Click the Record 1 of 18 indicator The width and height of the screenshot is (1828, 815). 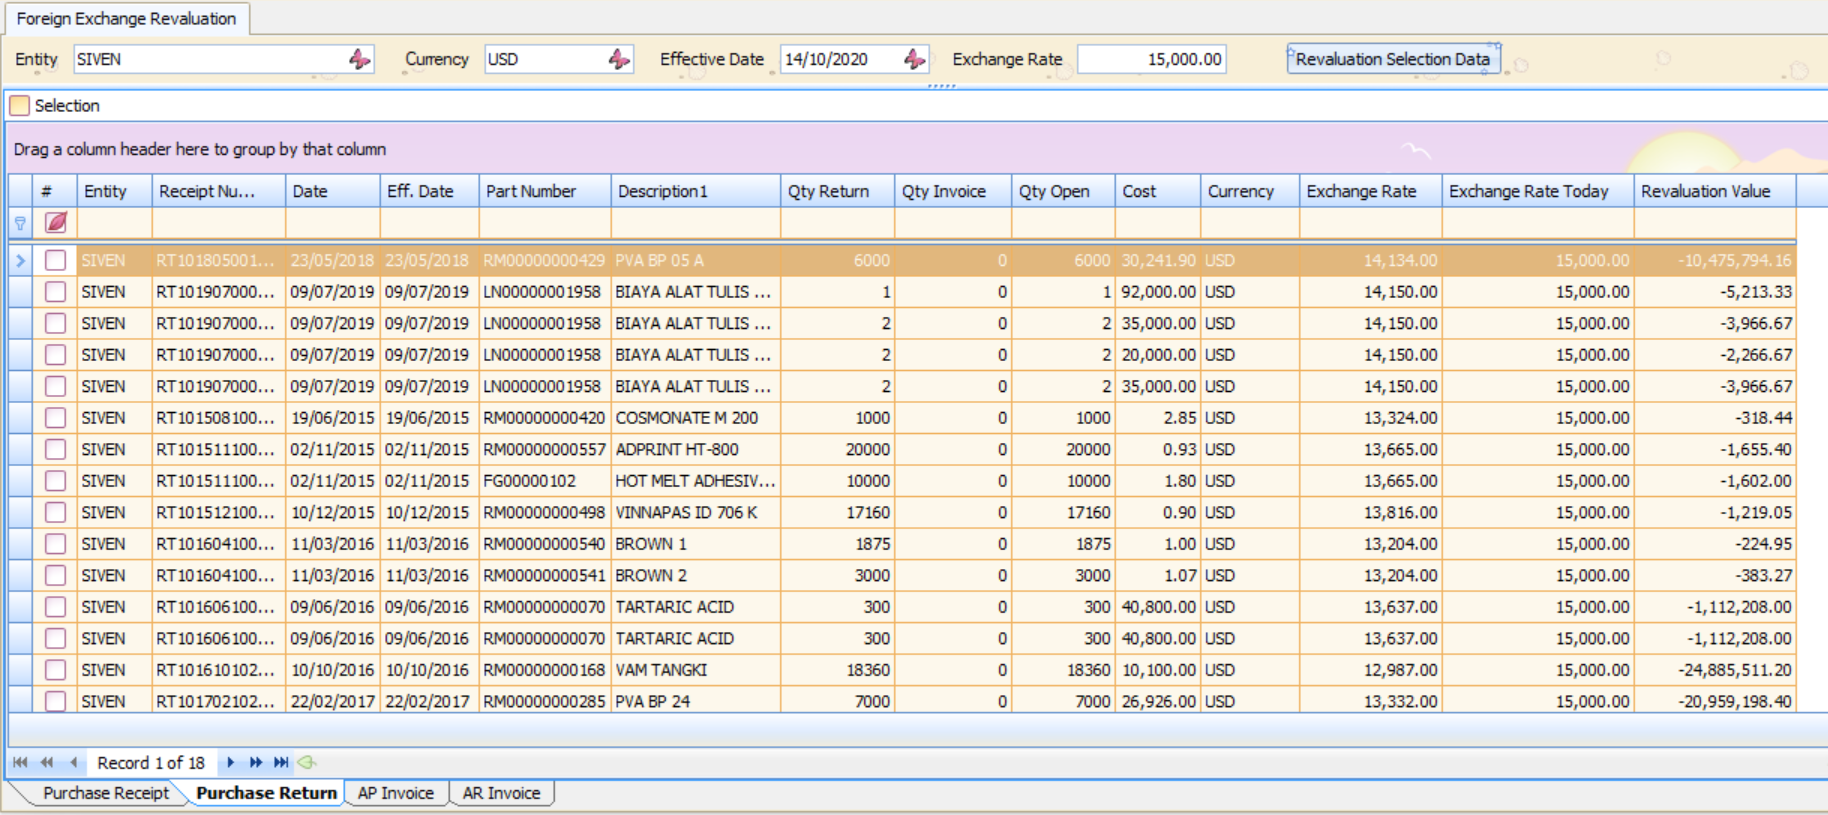click(x=151, y=763)
